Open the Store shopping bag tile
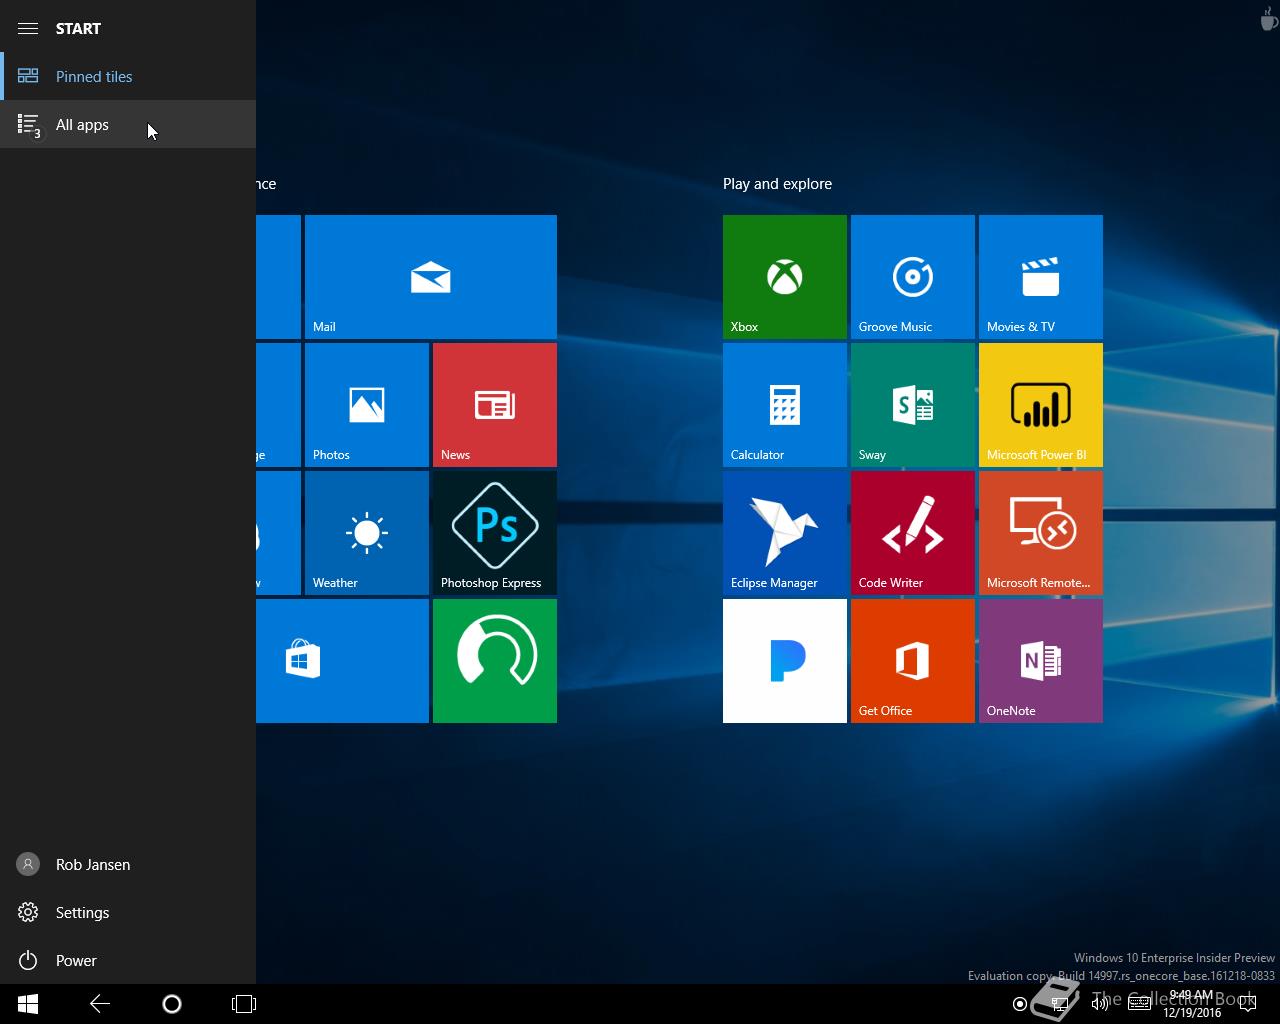The height and width of the screenshot is (1024, 1280). 342,661
